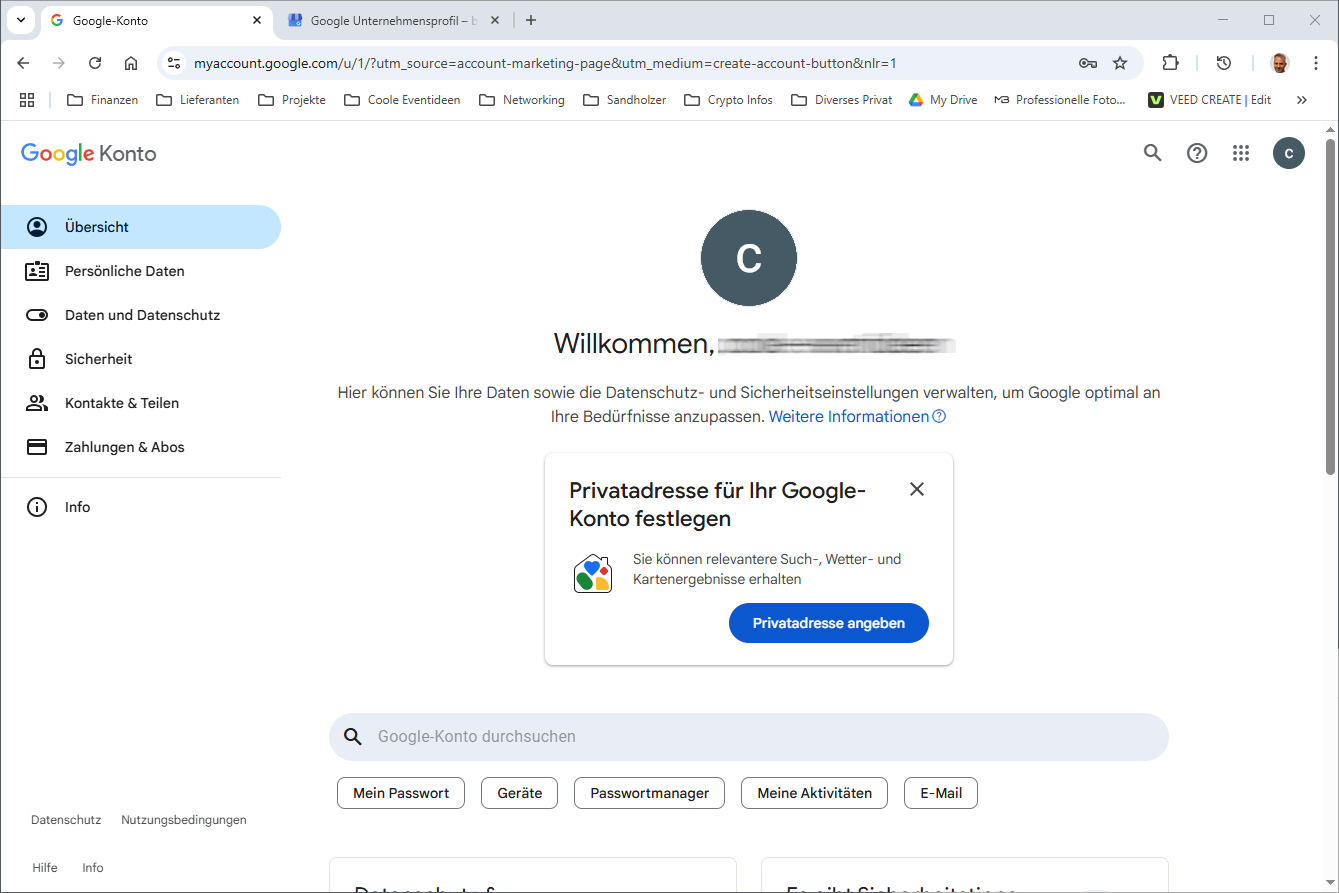Click the site information icon in address bar

[x=174, y=63]
